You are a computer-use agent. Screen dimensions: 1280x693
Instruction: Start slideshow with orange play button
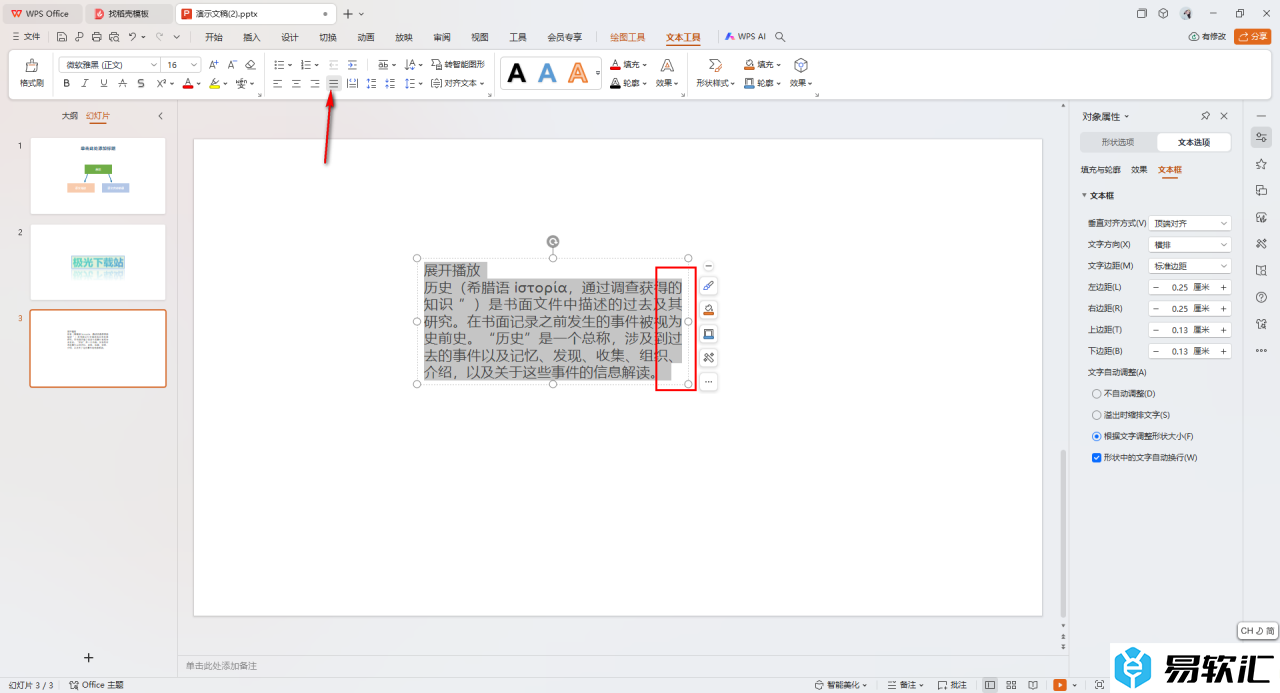[1059, 685]
